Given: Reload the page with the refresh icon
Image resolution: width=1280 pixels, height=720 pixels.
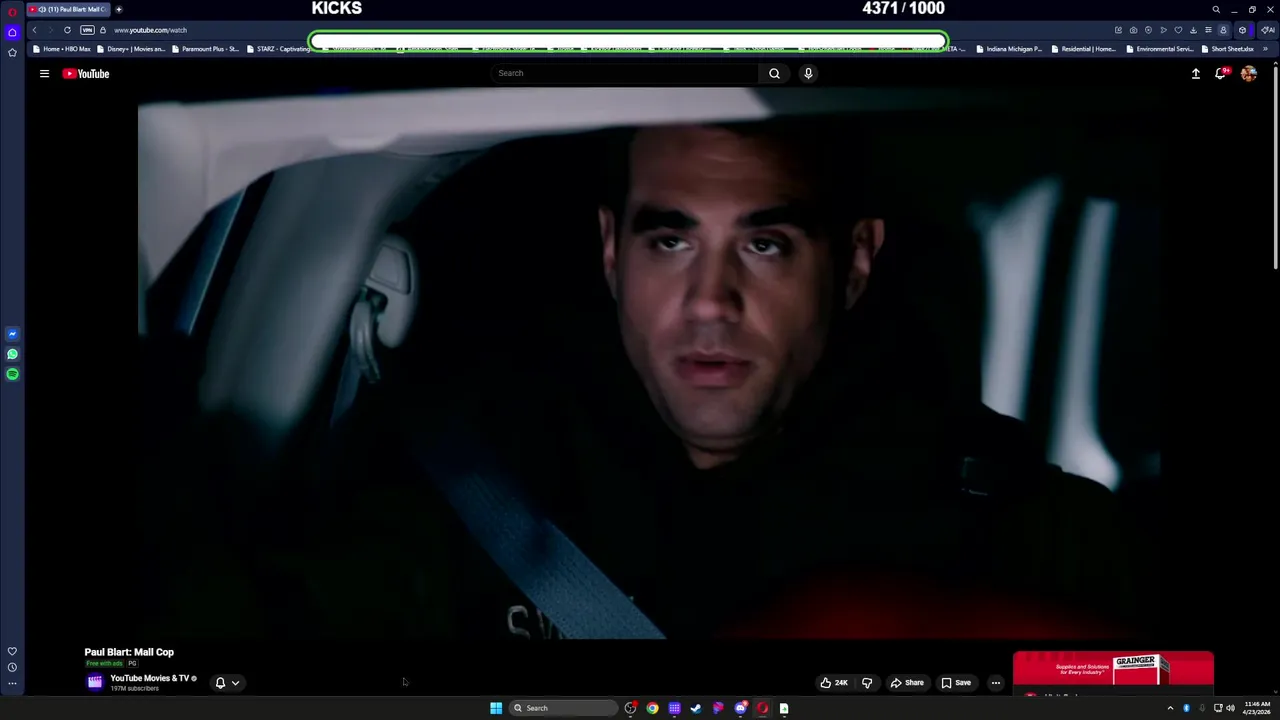Looking at the screenshot, I should (67, 30).
